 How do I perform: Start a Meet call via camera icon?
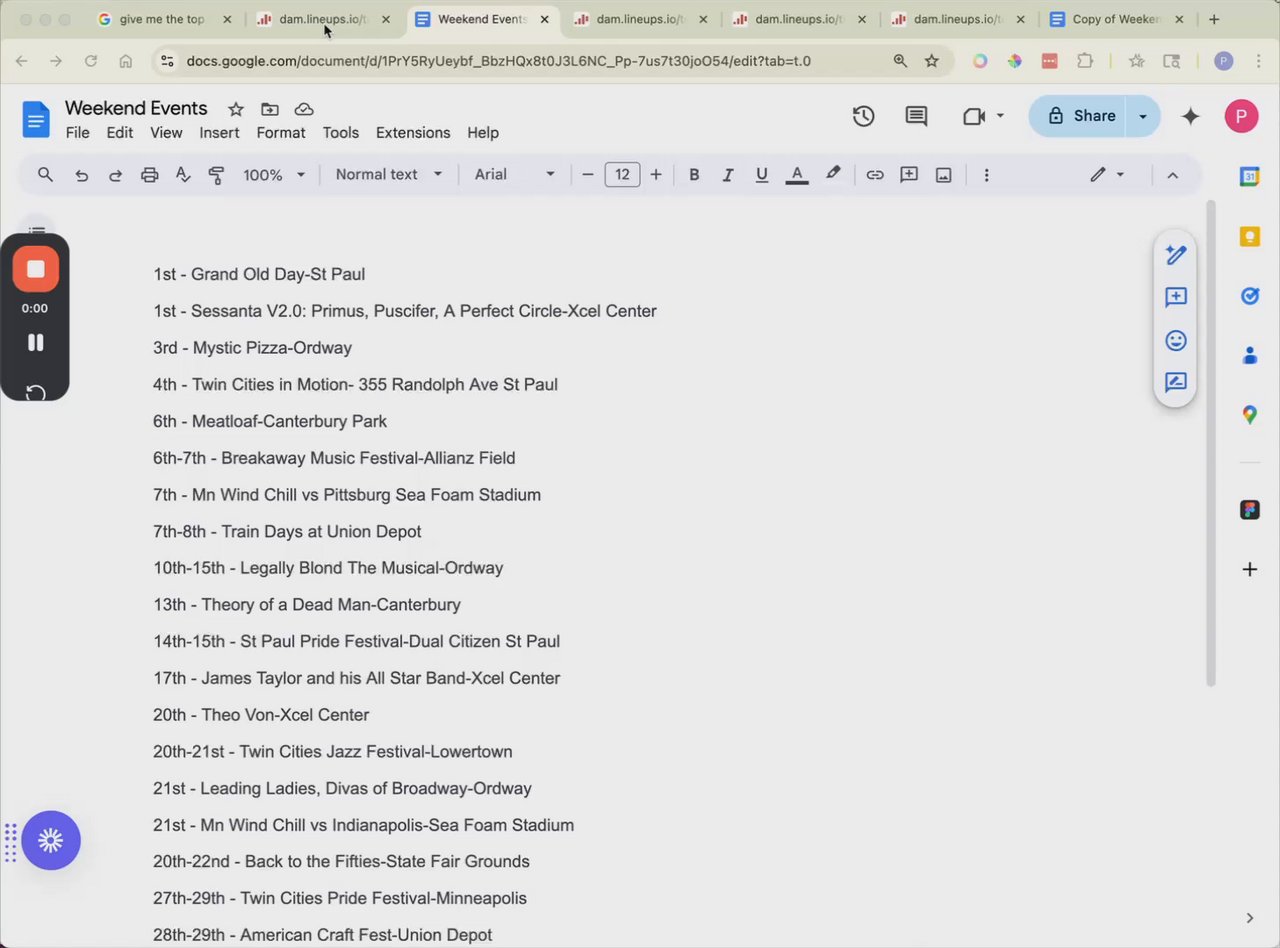(x=974, y=117)
